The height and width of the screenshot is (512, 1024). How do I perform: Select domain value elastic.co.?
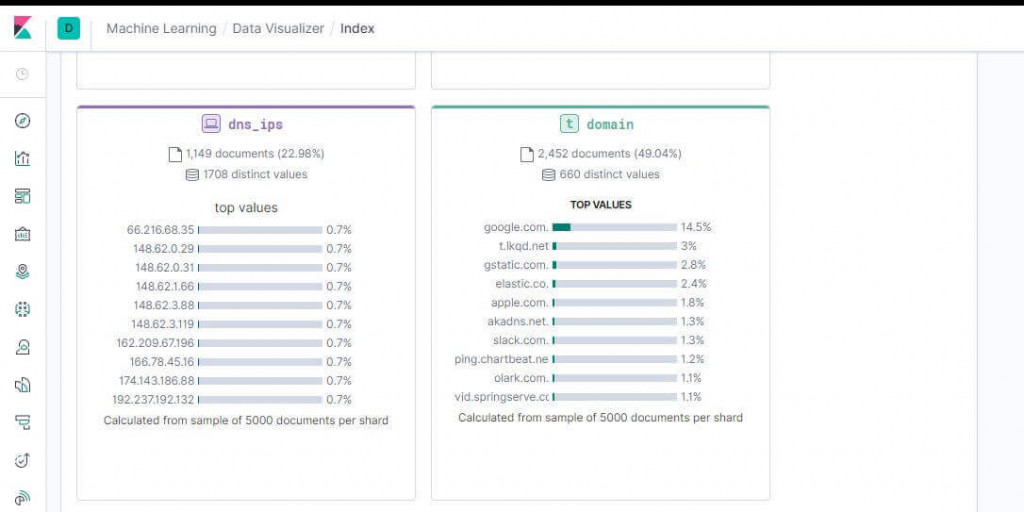(522, 284)
